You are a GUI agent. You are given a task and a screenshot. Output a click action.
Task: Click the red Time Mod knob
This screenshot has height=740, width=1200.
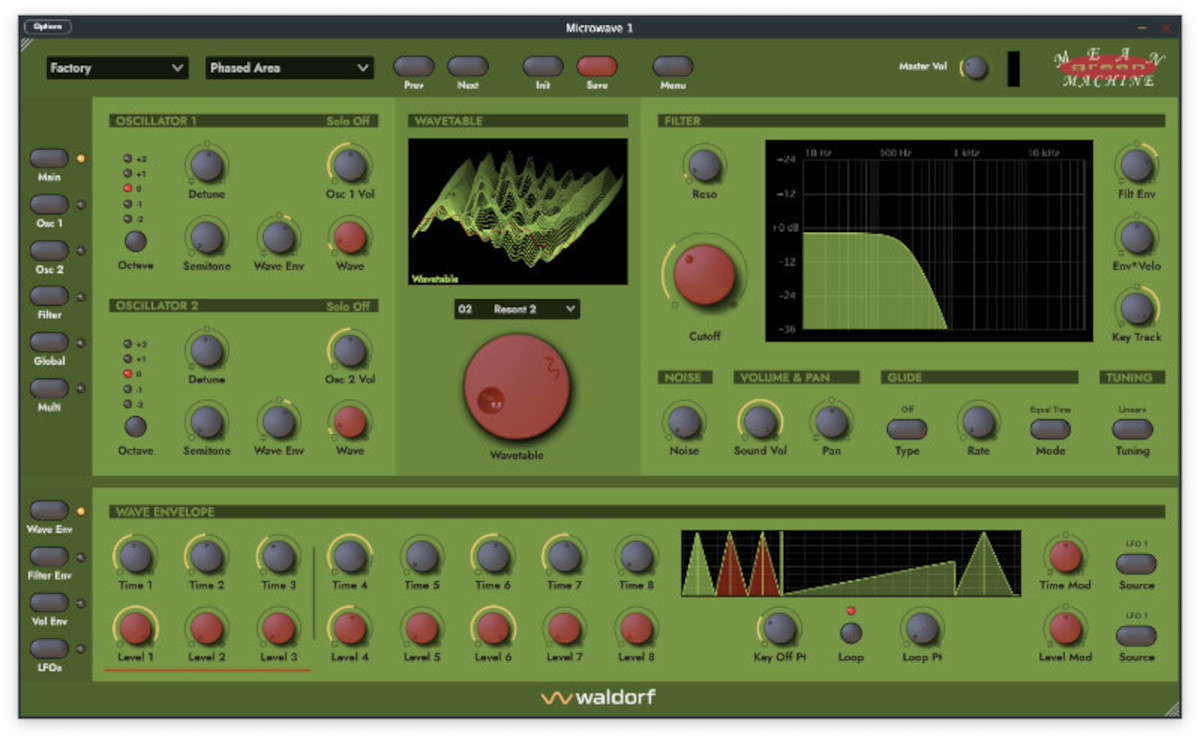point(1065,557)
